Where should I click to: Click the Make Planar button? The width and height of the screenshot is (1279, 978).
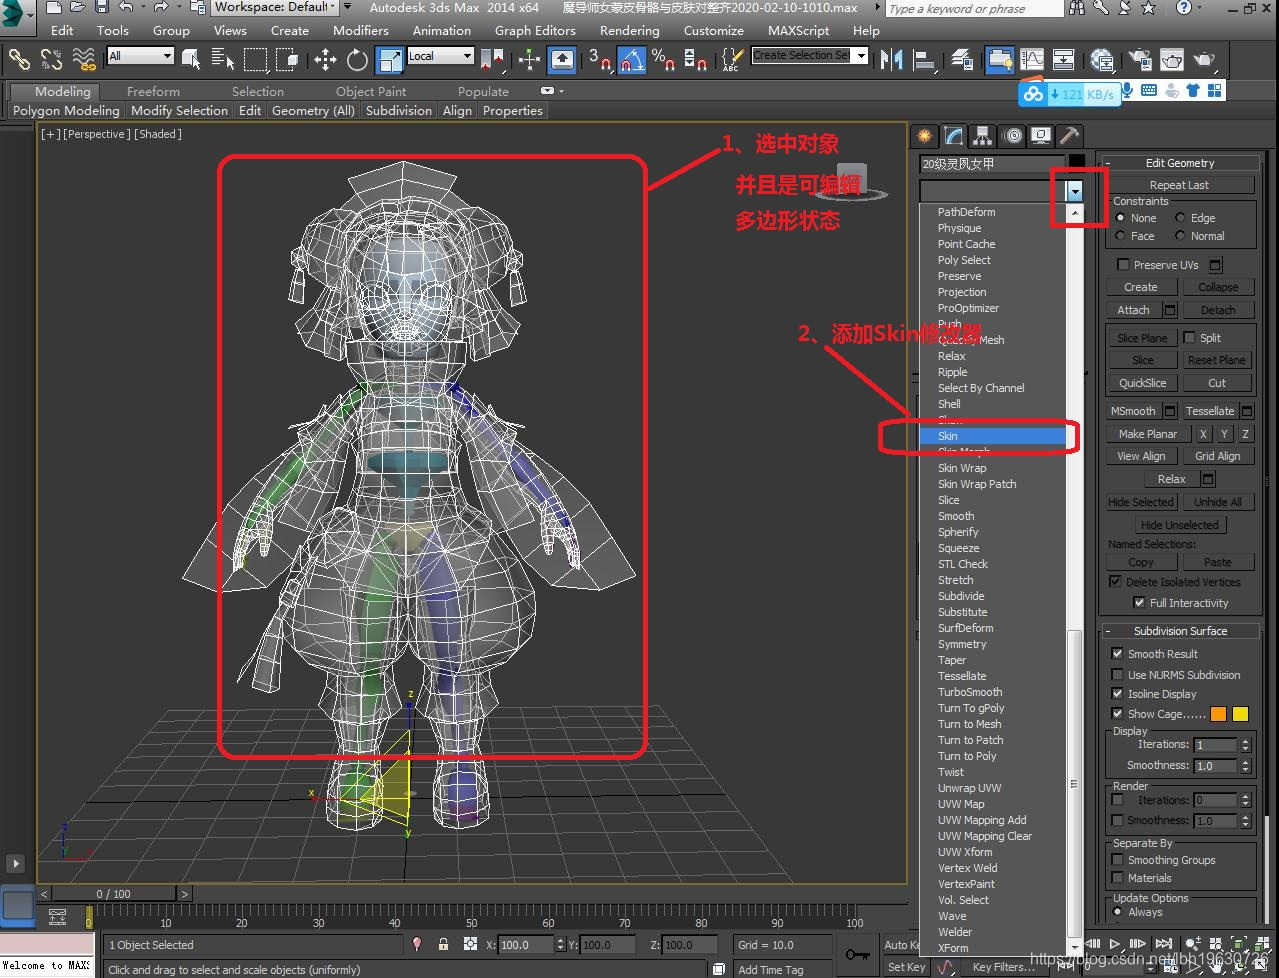coord(1148,434)
